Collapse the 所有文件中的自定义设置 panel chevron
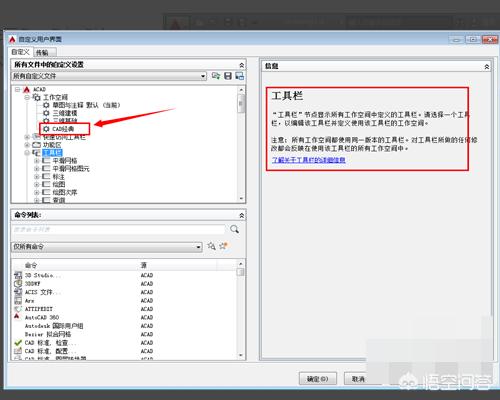The height and width of the screenshot is (400, 500). point(242,65)
